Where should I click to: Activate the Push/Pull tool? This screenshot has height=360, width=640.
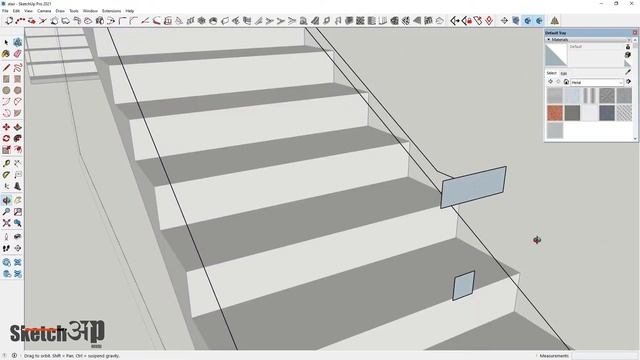click(18, 127)
